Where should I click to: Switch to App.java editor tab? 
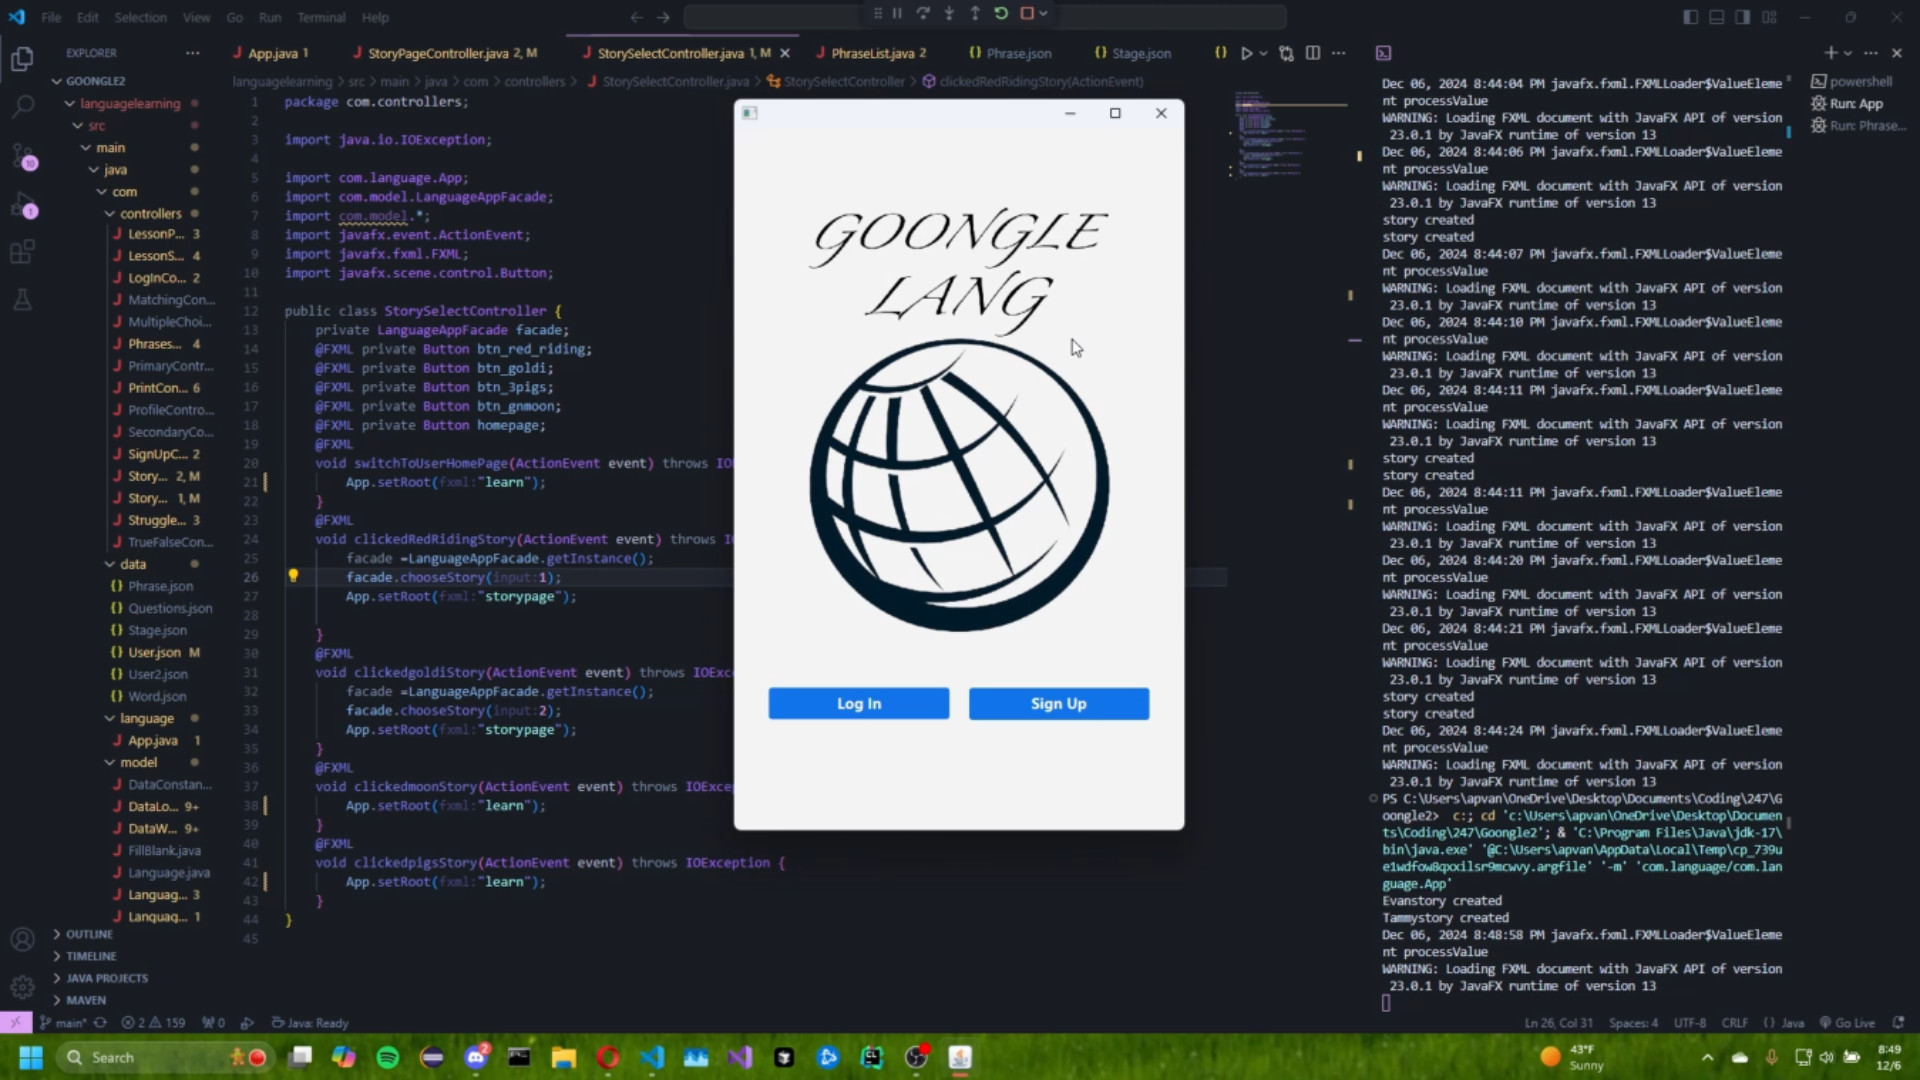tap(271, 53)
